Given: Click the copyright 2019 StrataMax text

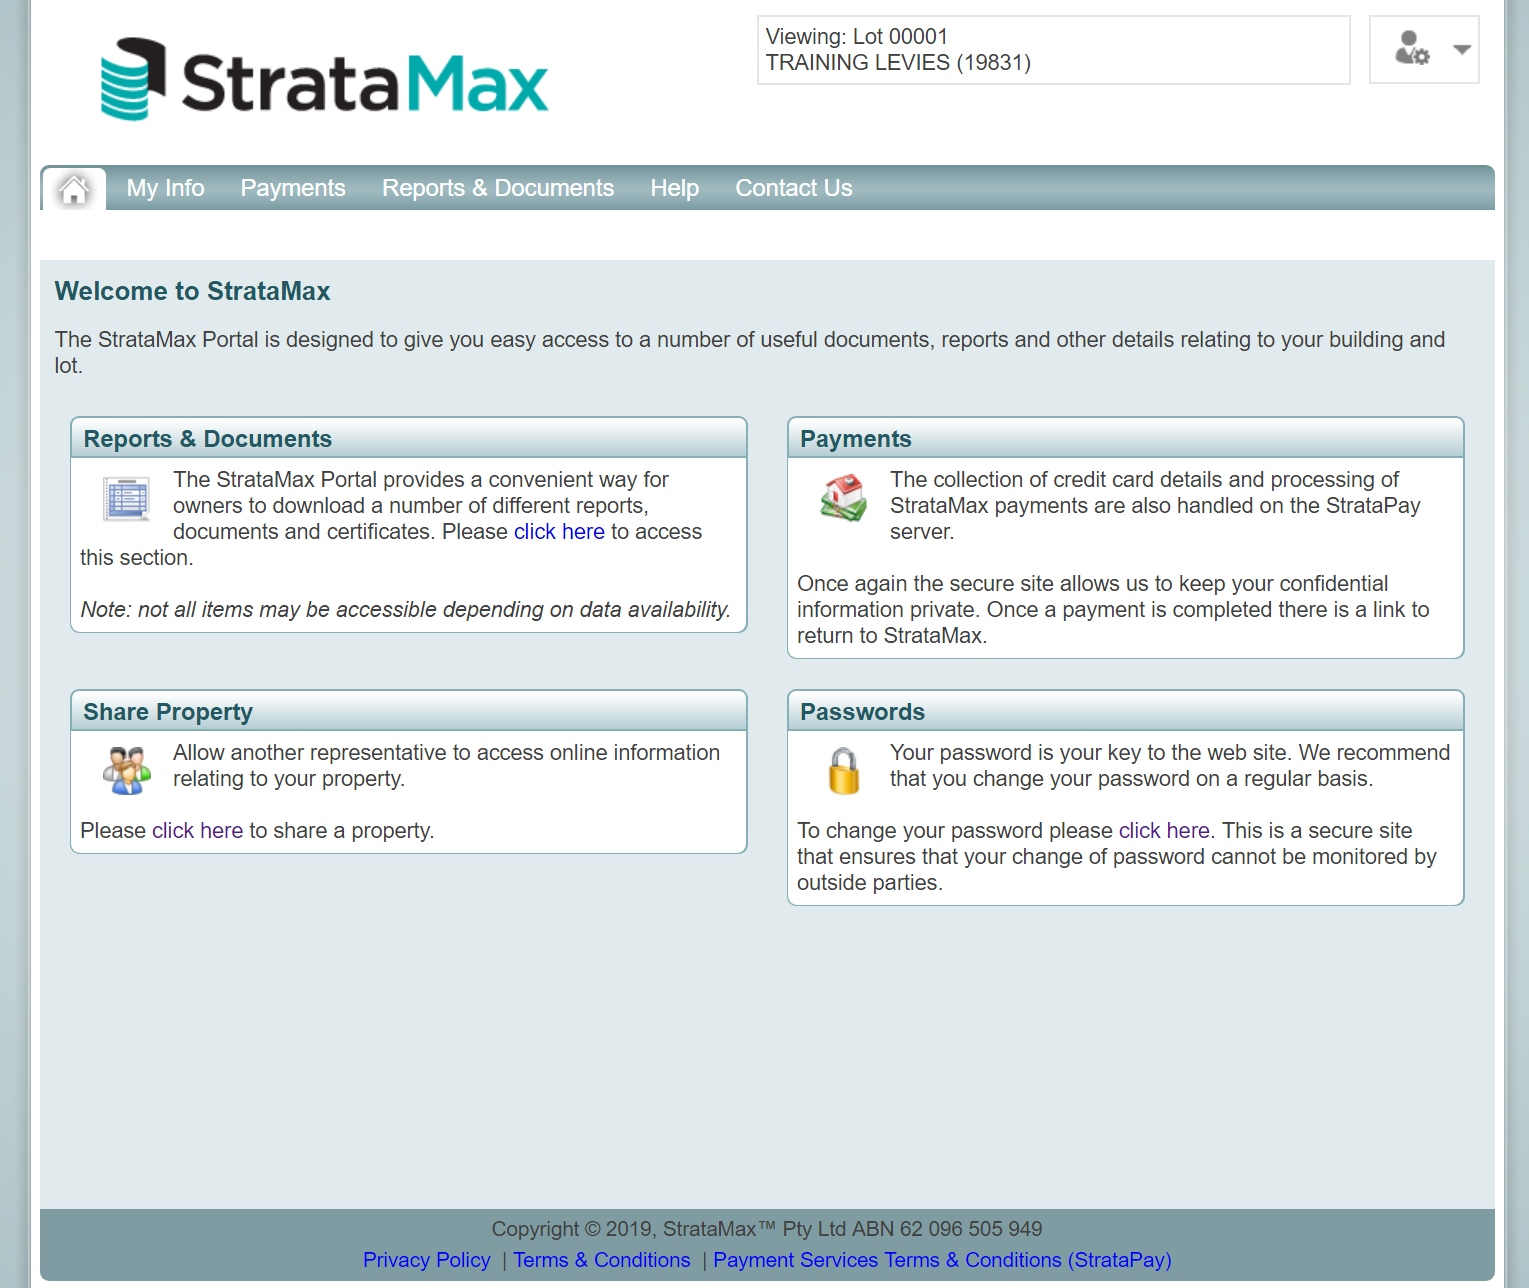Looking at the screenshot, I should point(767,1229).
